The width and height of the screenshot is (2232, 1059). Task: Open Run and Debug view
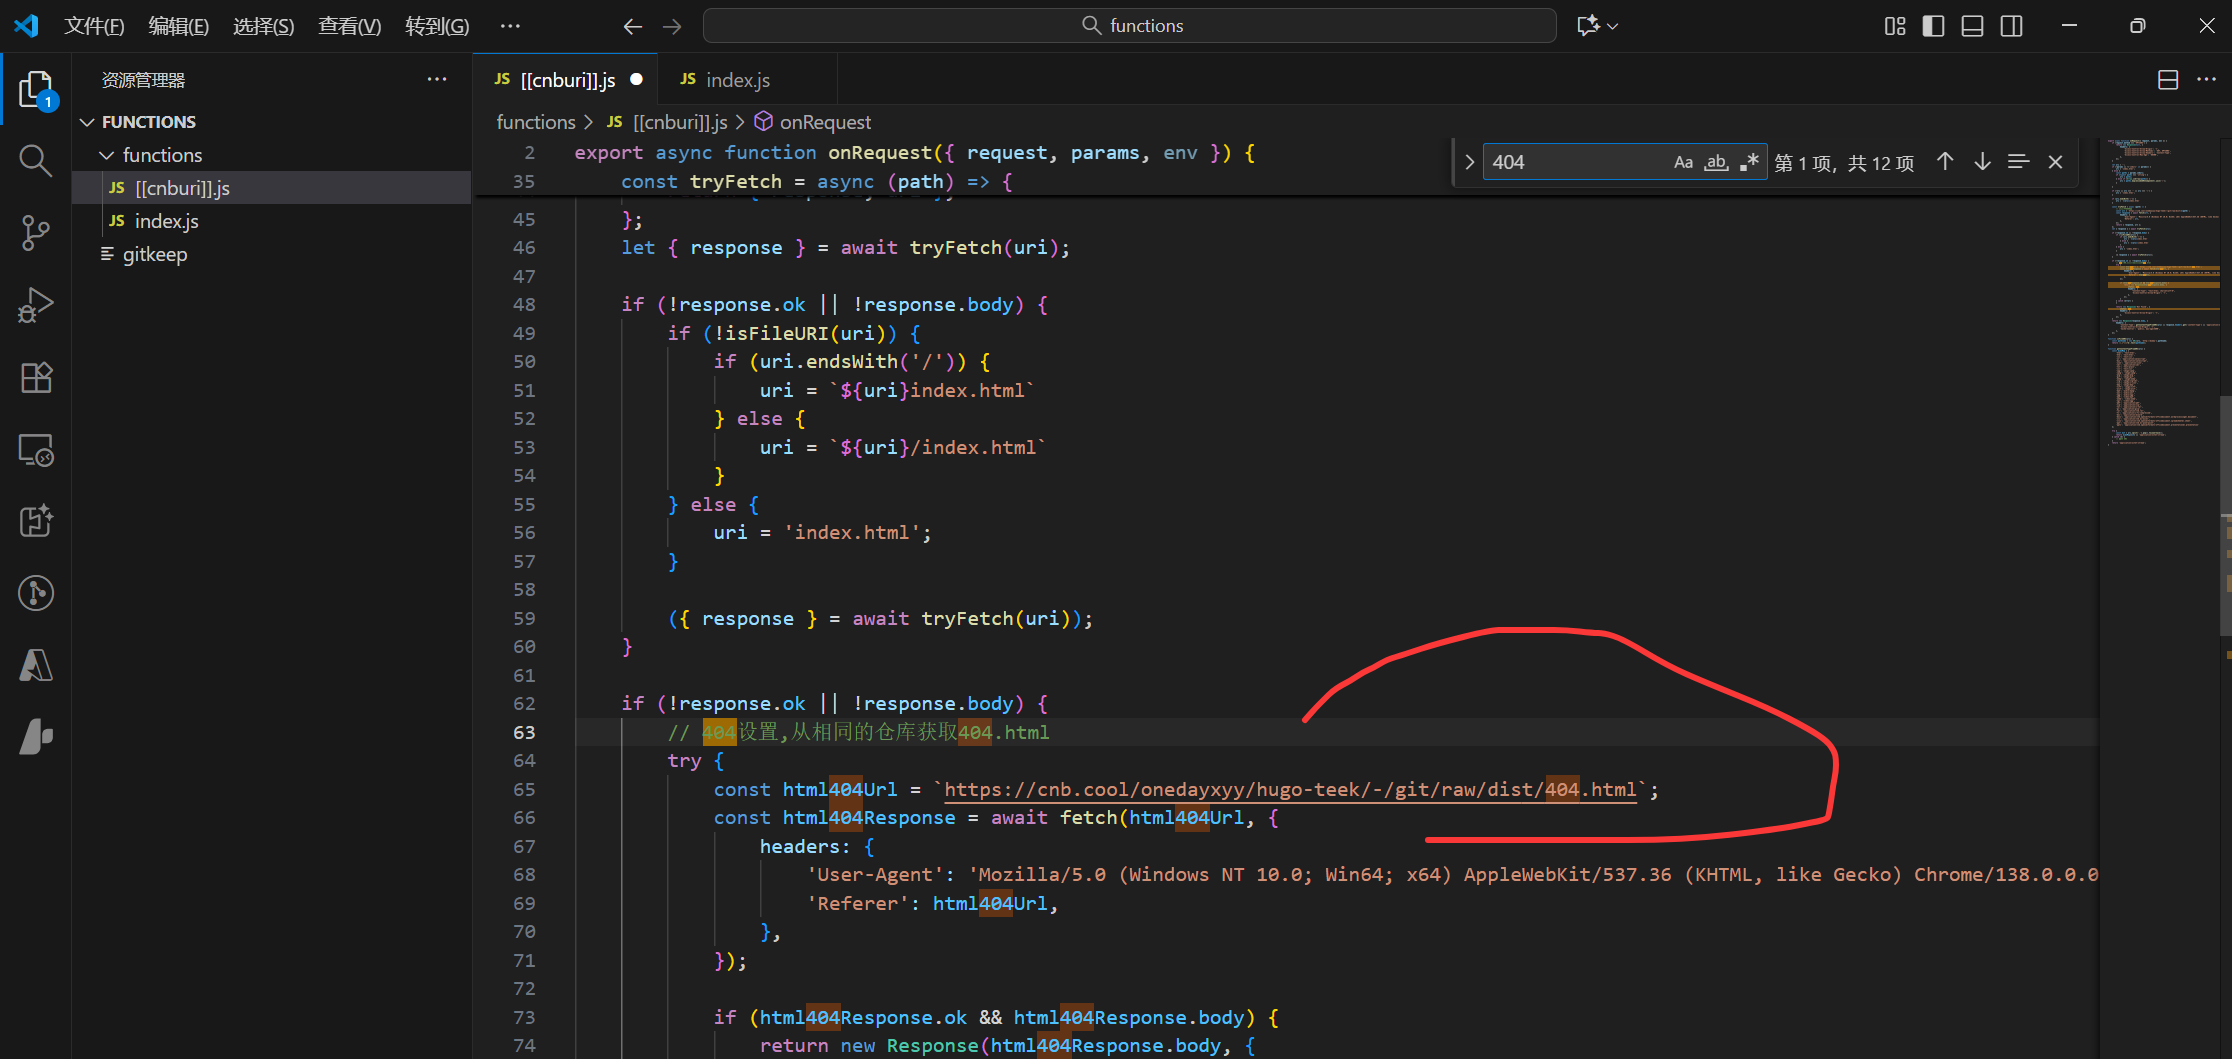click(36, 305)
